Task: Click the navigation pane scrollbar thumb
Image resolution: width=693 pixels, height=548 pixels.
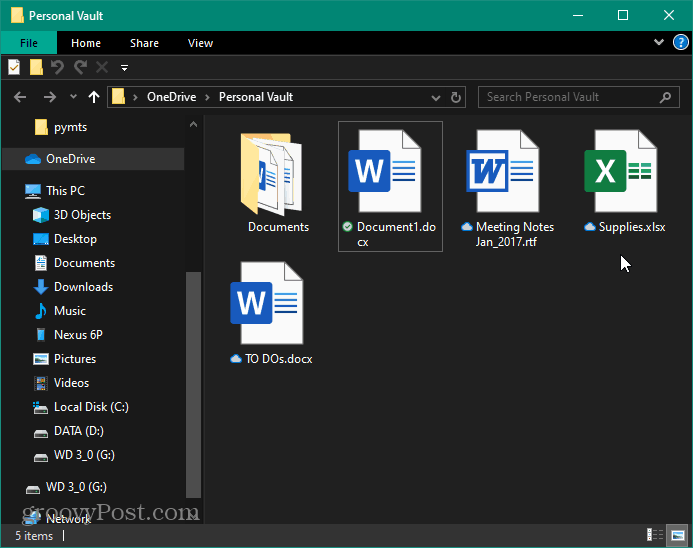Action: point(193,385)
